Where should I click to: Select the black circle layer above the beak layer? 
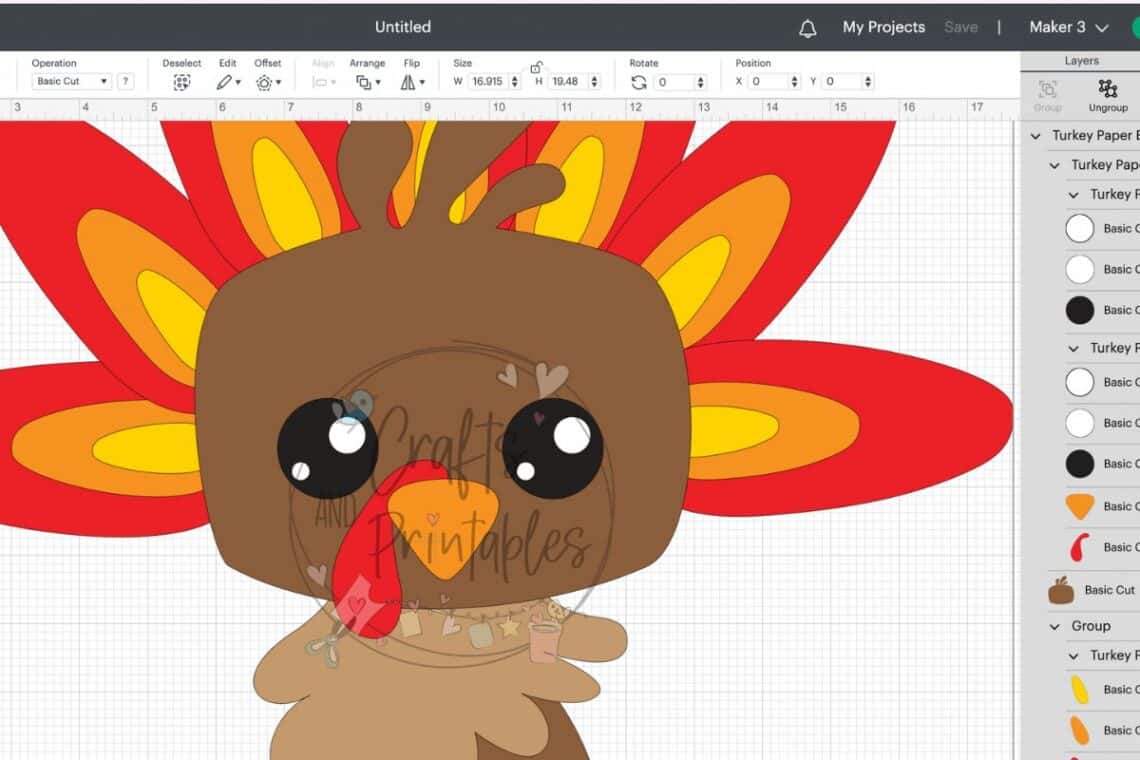click(x=1080, y=464)
